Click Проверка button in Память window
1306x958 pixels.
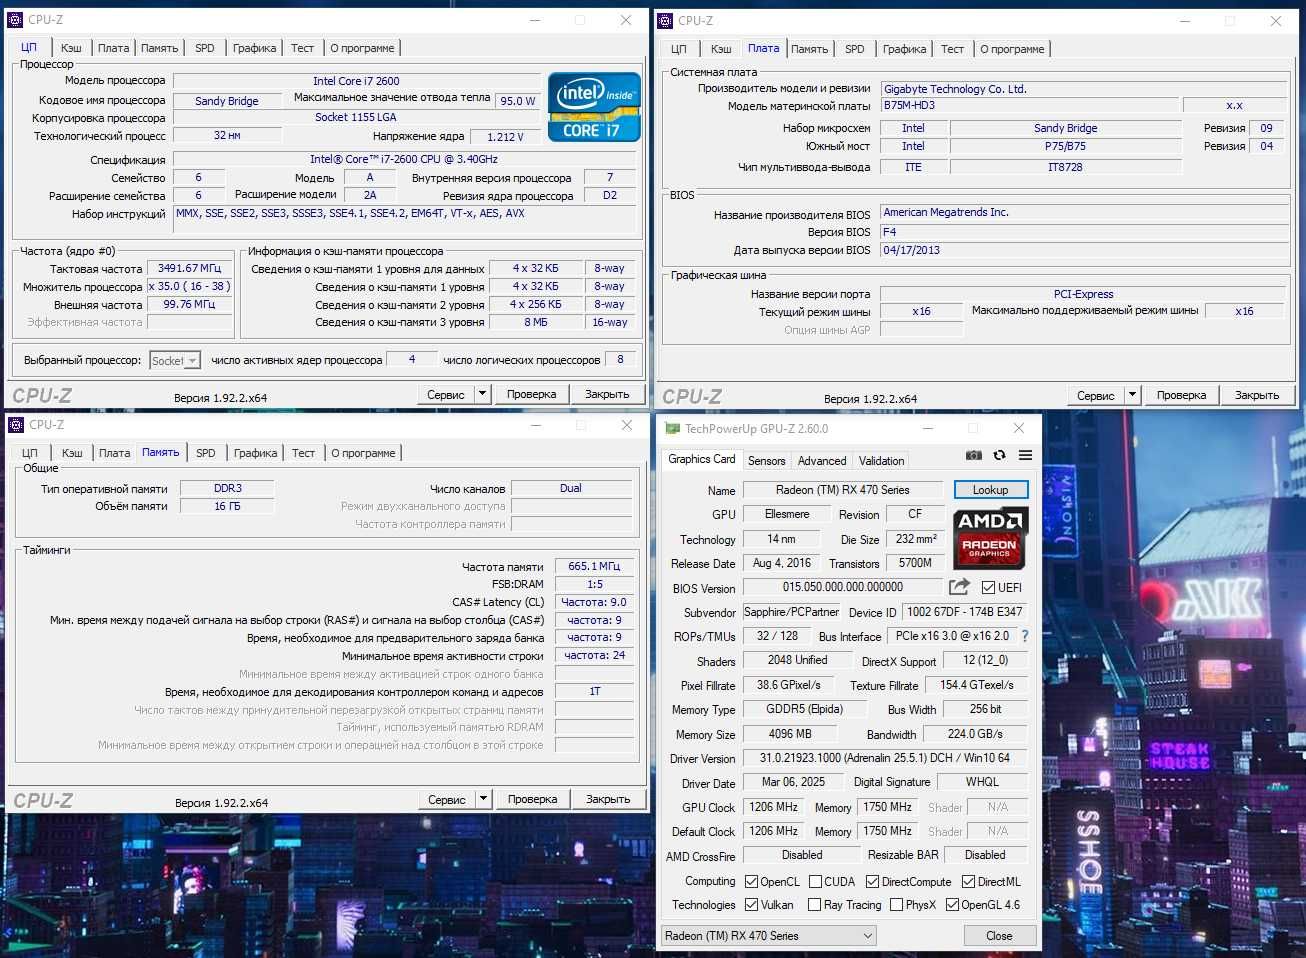tap(532, 799)
